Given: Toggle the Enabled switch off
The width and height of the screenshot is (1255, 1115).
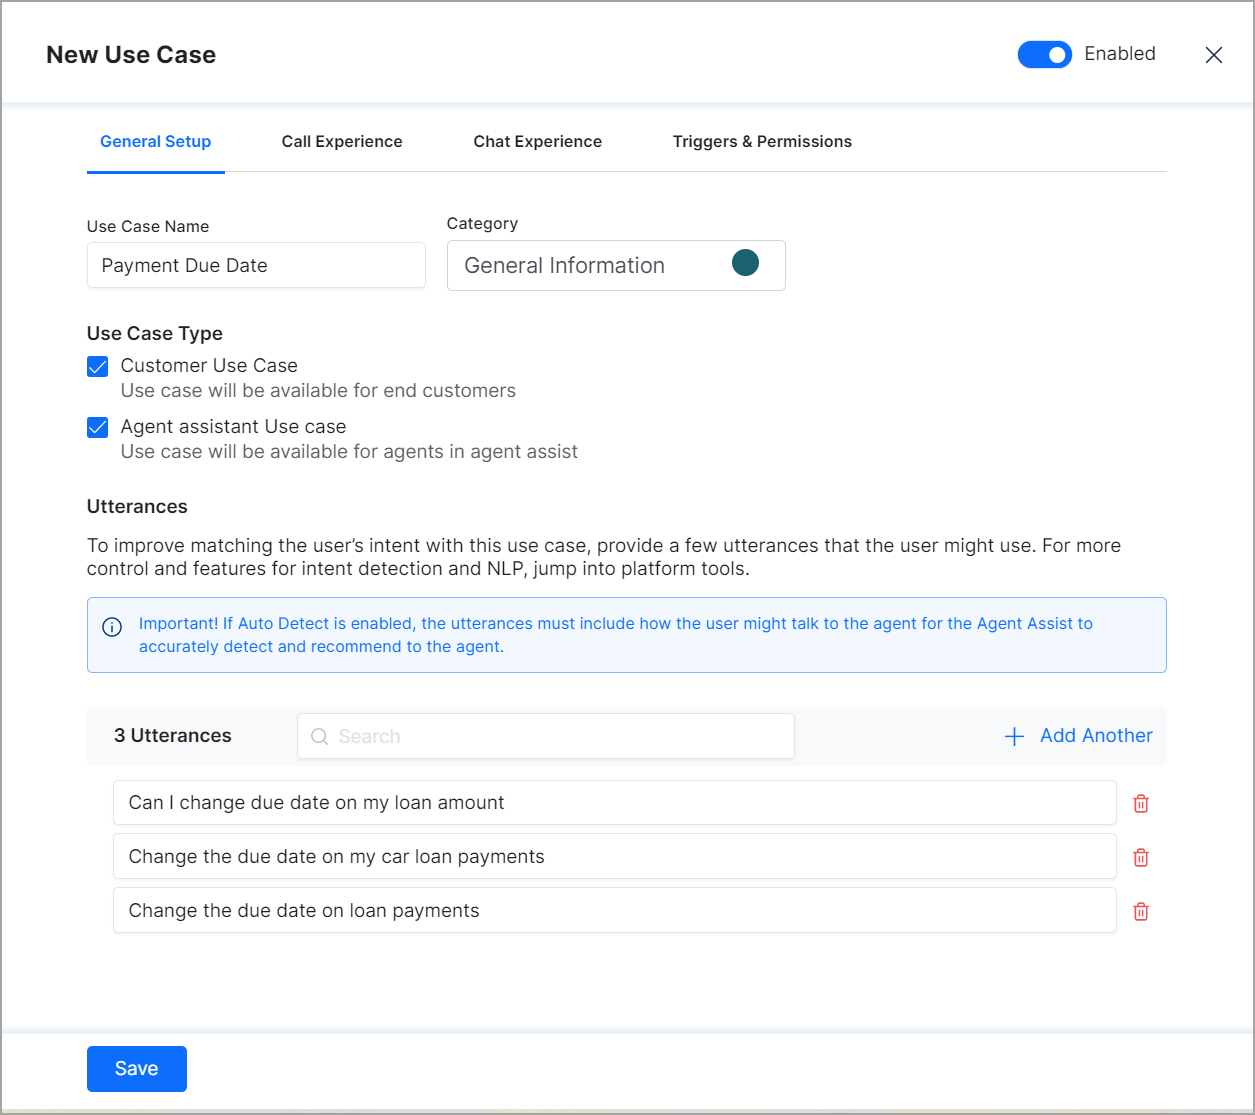Looking at the screenshot, I should tap(1044, 55).
